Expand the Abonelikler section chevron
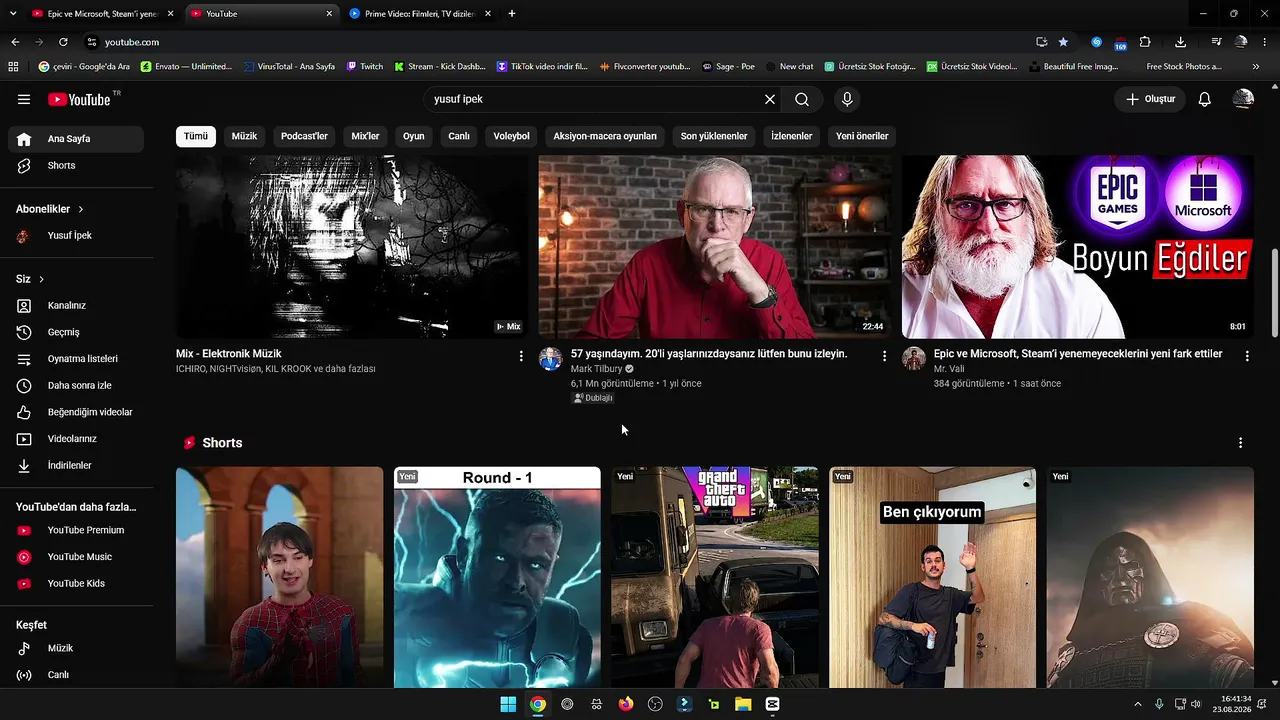Viewport: 1280px width, 720px height. tap(81, 209)
